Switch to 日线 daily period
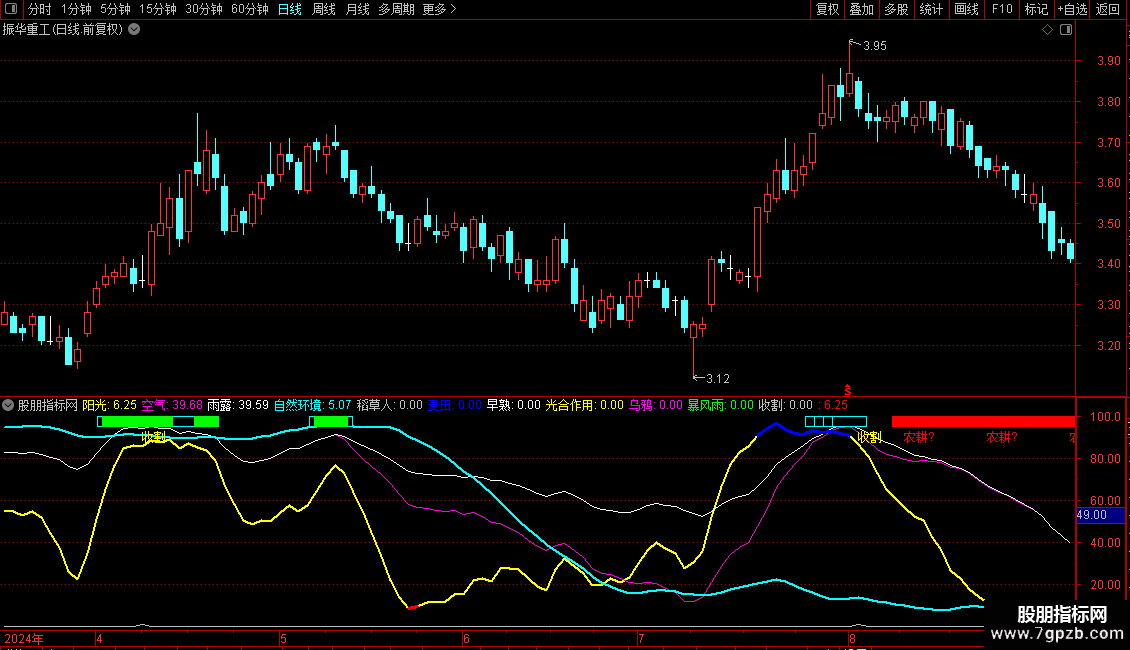 coord(290,9)
